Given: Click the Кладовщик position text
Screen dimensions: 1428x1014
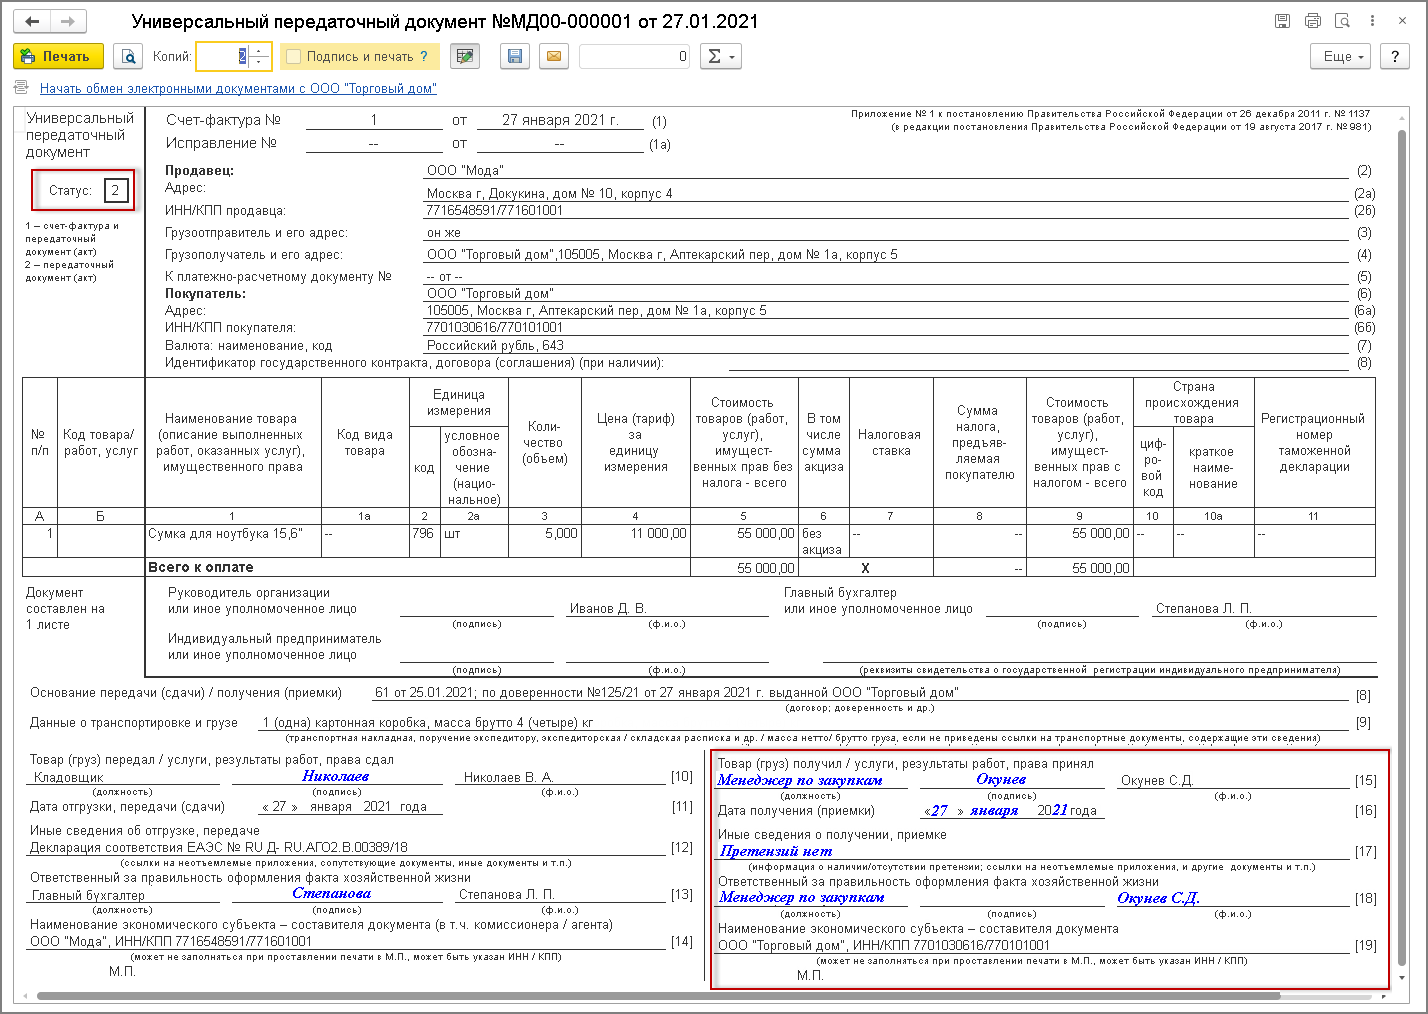Looking at the screenshot, I should pyautogui.click(x=69, y=778).
